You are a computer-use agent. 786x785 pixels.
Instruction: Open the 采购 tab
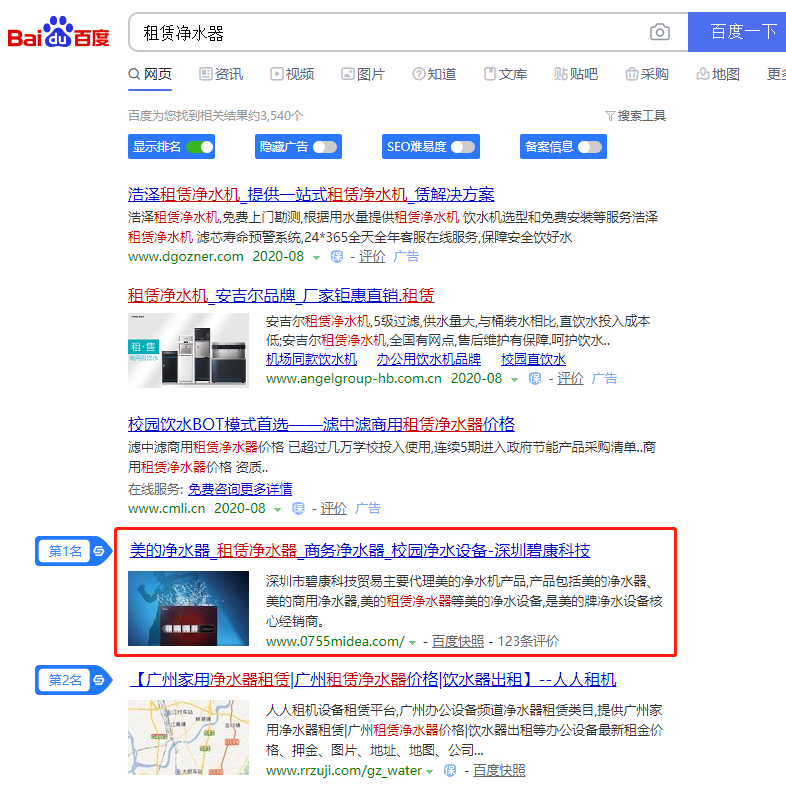(647, 74)
